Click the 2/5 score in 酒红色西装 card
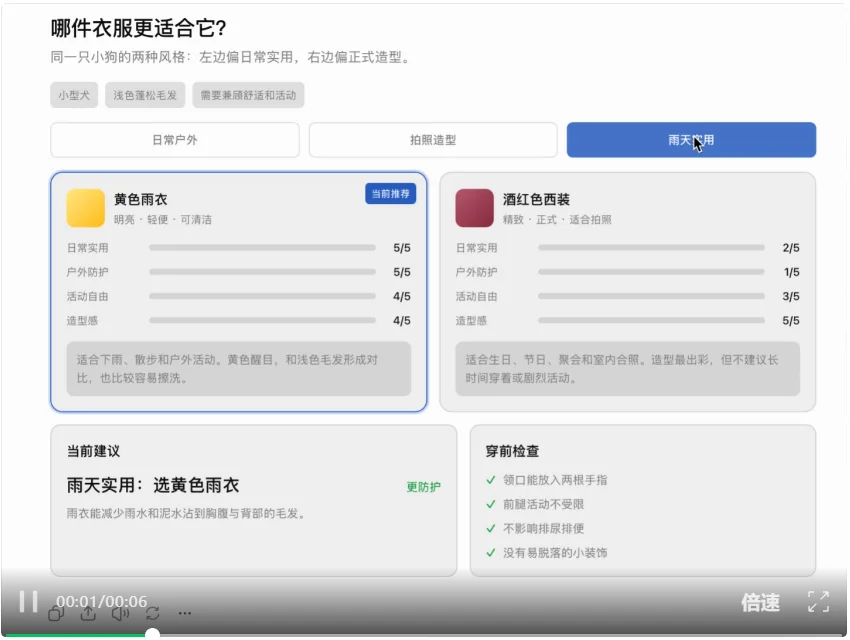Image resolution: width=850 pixels, height=640 pixels. click(x=791, y=248)
